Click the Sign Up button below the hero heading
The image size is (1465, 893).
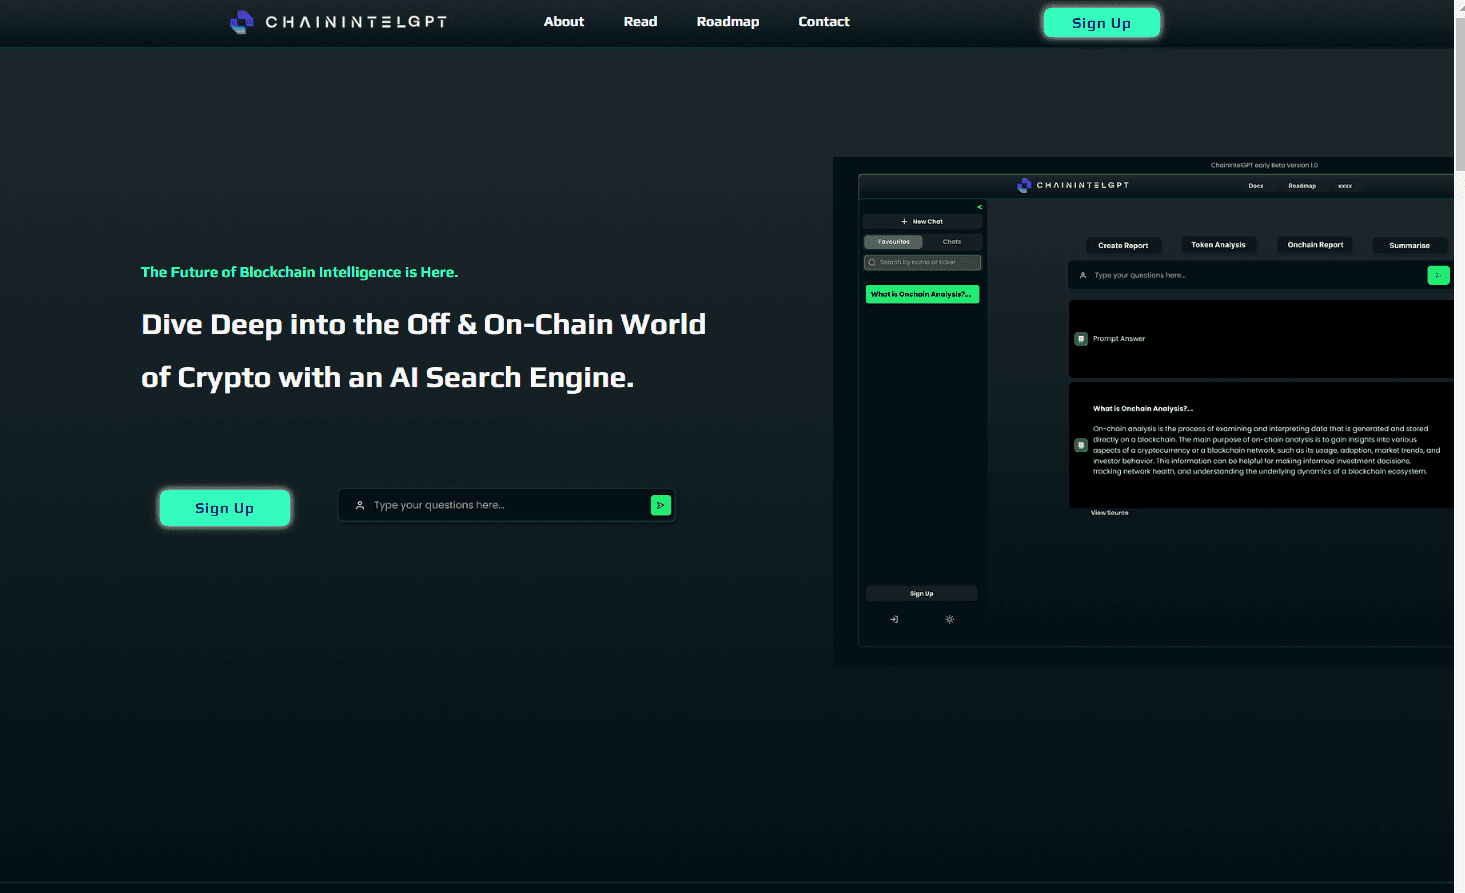[225, 508]
